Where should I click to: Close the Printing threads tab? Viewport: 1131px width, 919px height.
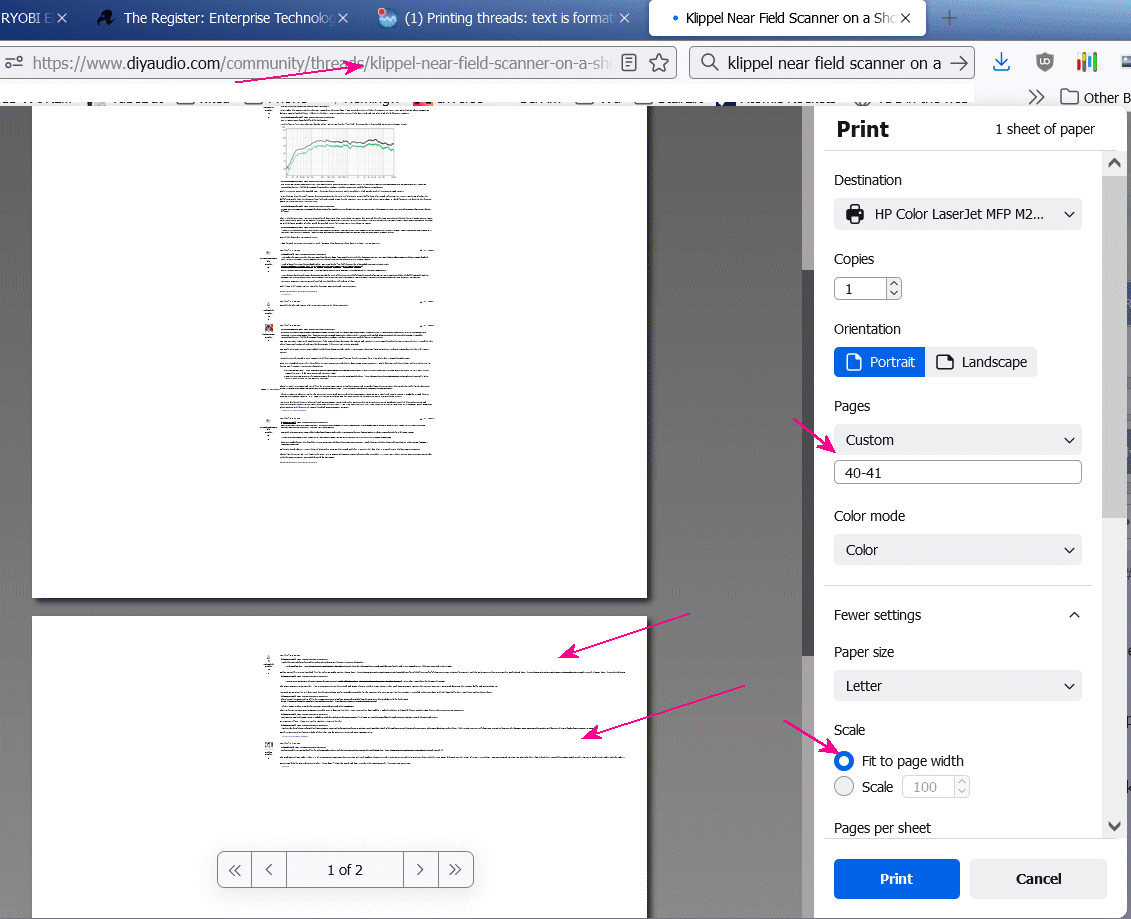coord(625,18)
